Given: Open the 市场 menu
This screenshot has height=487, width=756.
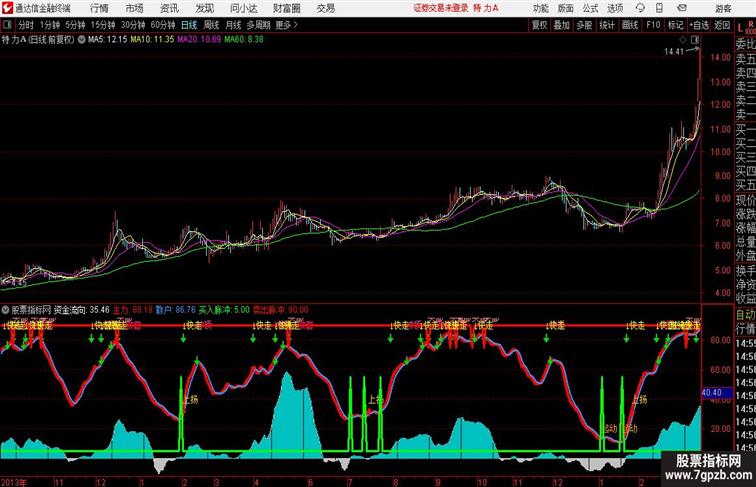Looking at the screenshot, I should [135, 8].
